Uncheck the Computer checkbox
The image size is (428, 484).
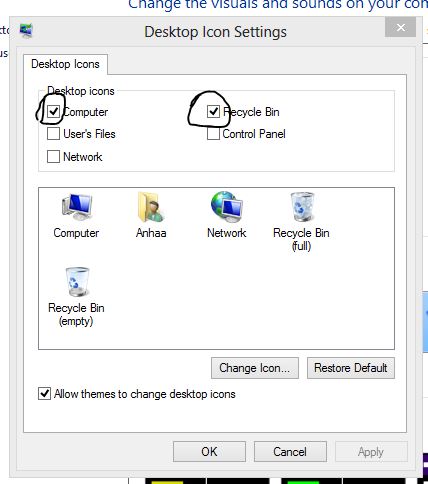[53, 112]
